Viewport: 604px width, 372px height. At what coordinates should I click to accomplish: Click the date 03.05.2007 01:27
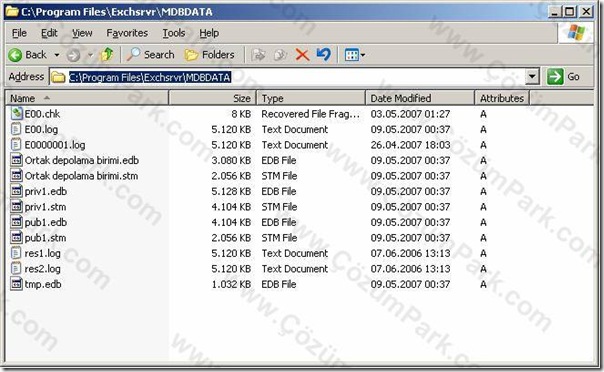[410, 114]
